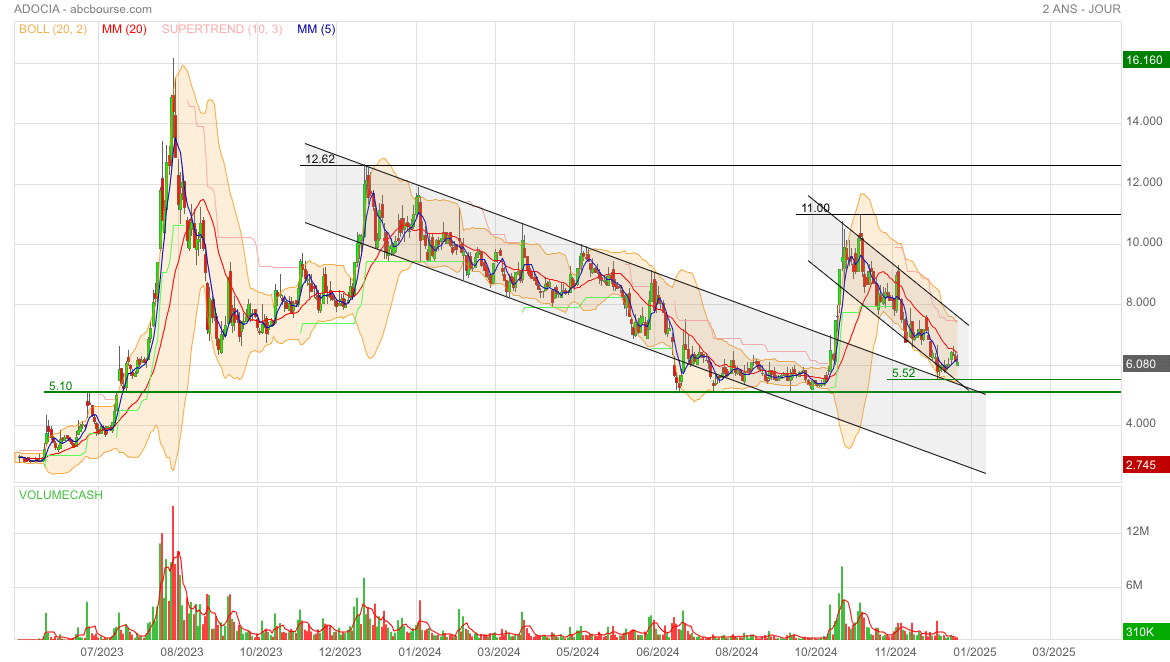Screen dimensions: 1170x662
Task: Click the 14.000 price axis value
Action: [x=1144, y=121]
